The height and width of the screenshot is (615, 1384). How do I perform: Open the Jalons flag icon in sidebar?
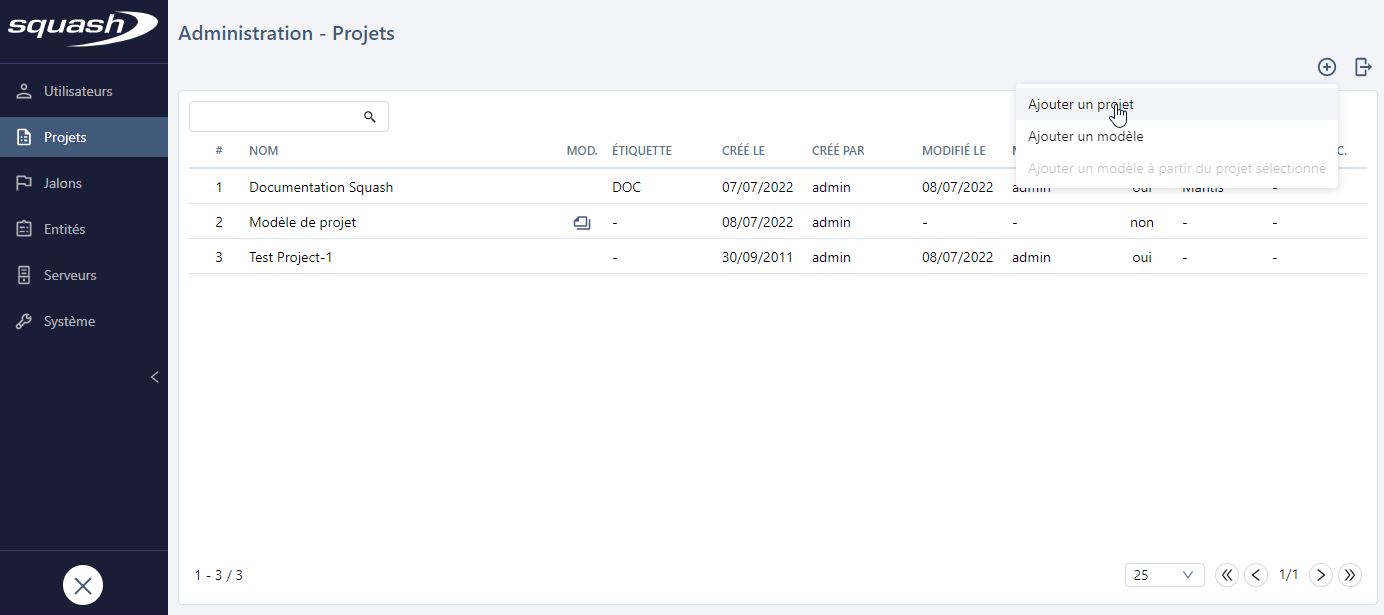click(x=23, y=183)
